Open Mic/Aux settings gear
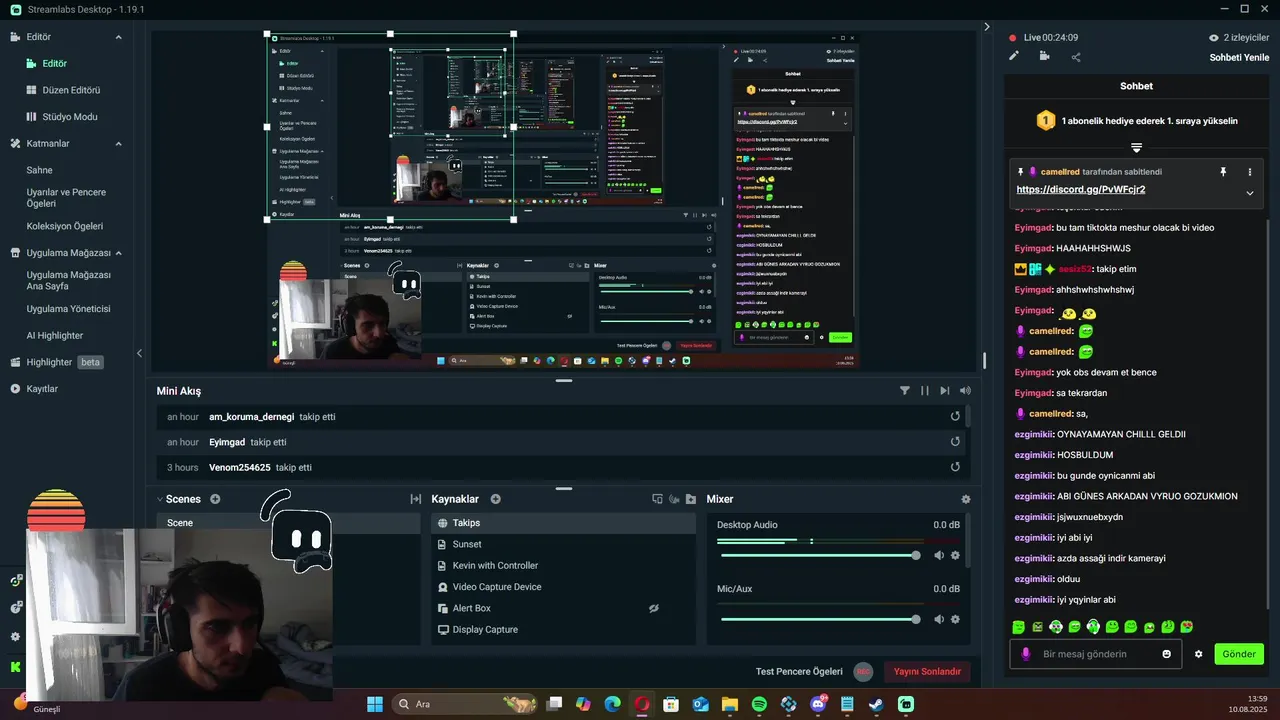 coord(955,619)
